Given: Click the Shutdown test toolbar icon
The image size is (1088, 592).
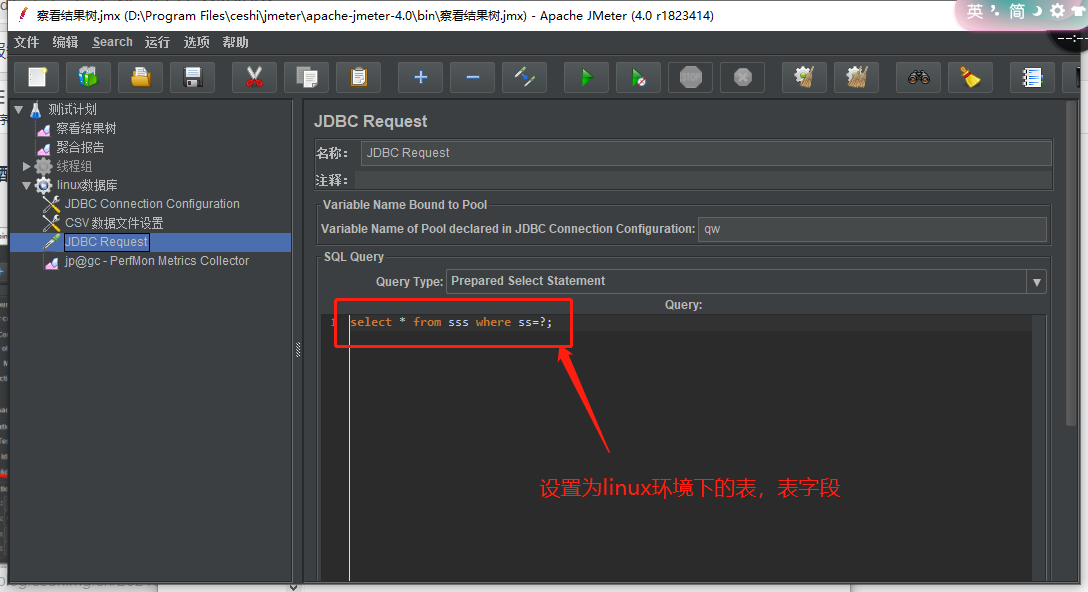Looking at the screenshot, I should click(742, 77).
